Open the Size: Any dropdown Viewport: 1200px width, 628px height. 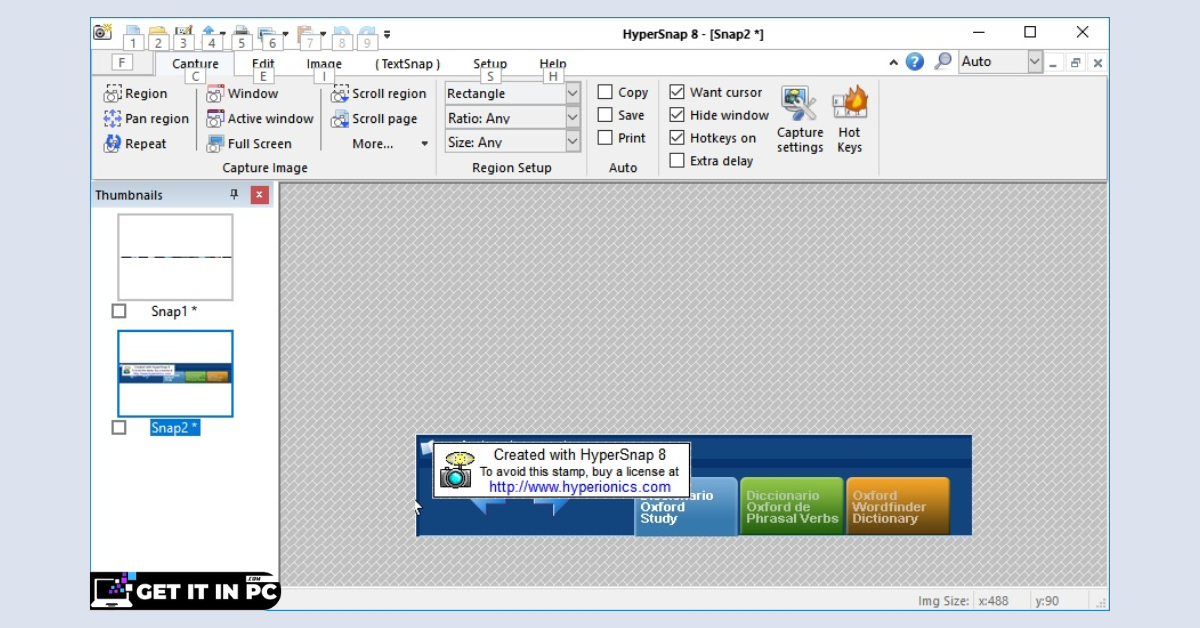(573, 142)
